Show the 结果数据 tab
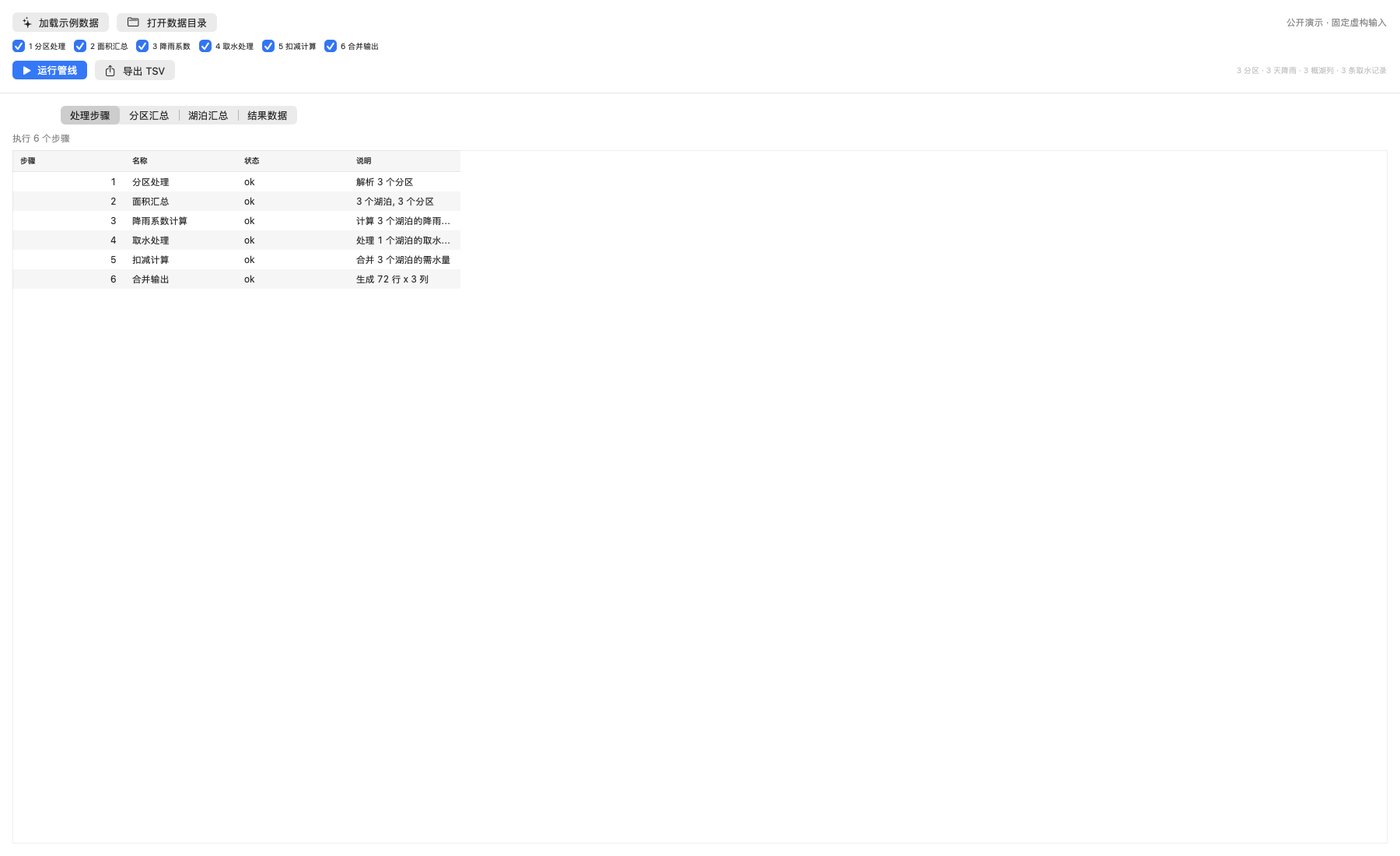Image resolution: width=1400 pixels, height=856 pixels. pyautogui.click(x=267, y=115)
